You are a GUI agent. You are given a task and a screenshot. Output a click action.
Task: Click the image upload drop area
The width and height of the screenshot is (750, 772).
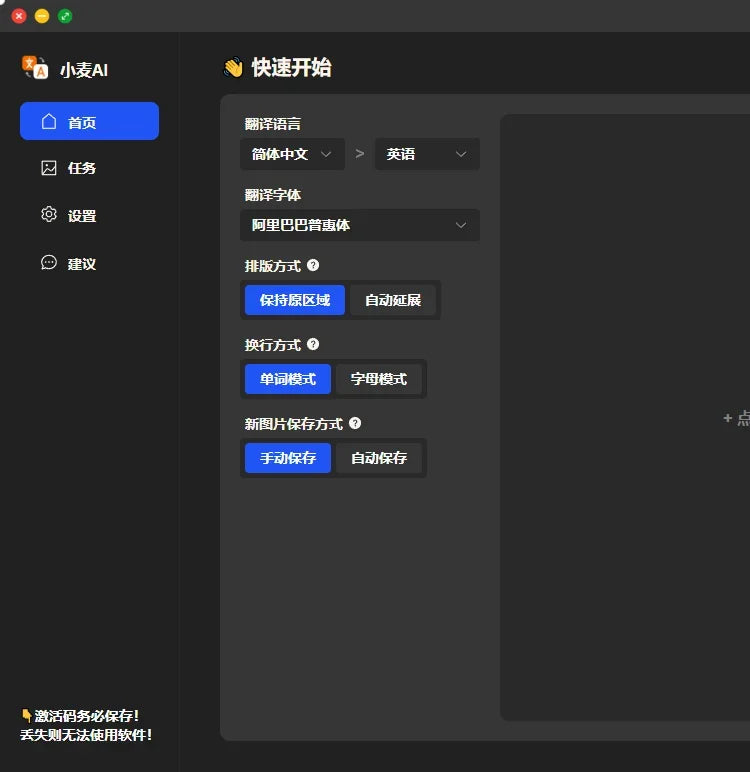(625, 418)
